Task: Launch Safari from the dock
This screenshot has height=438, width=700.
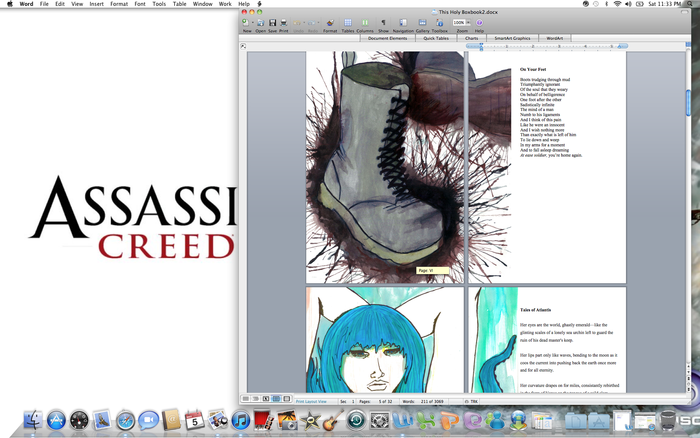Action: pos(125,420)
